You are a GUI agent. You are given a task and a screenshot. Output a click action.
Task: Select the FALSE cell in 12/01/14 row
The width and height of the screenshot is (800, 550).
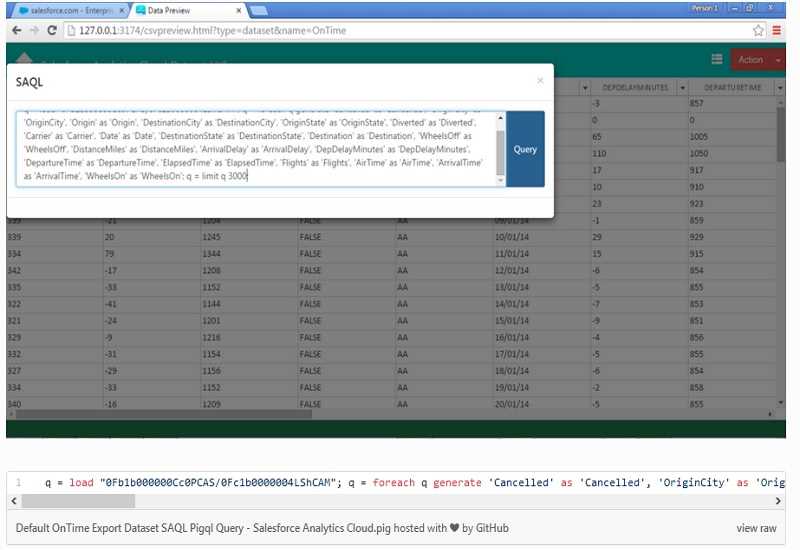(346, 270)
